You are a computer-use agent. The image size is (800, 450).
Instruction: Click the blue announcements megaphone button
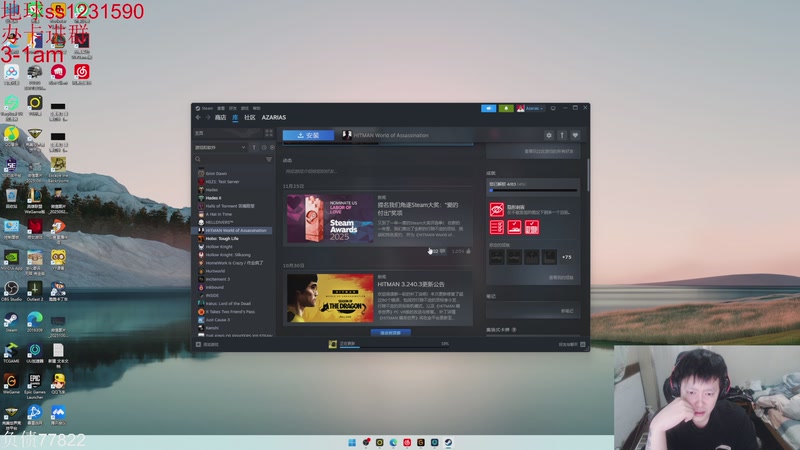click(488, 108)
